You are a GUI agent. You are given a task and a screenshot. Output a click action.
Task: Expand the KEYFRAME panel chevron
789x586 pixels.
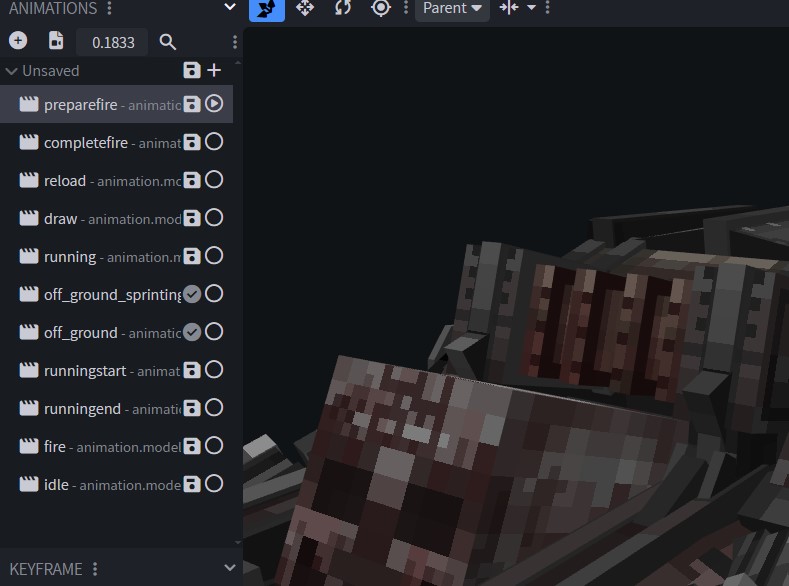(230, 568)
